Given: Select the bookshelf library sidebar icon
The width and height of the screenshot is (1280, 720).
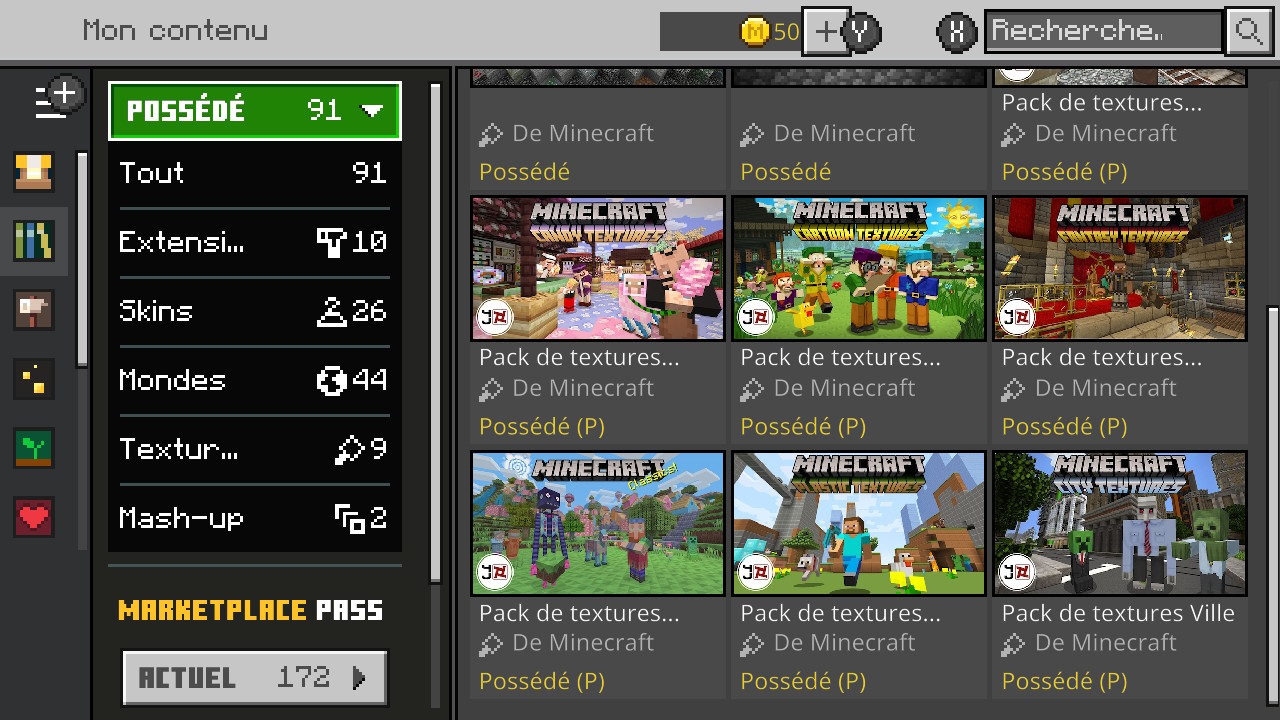Looking at the screenshot, I should coord(34,241).
